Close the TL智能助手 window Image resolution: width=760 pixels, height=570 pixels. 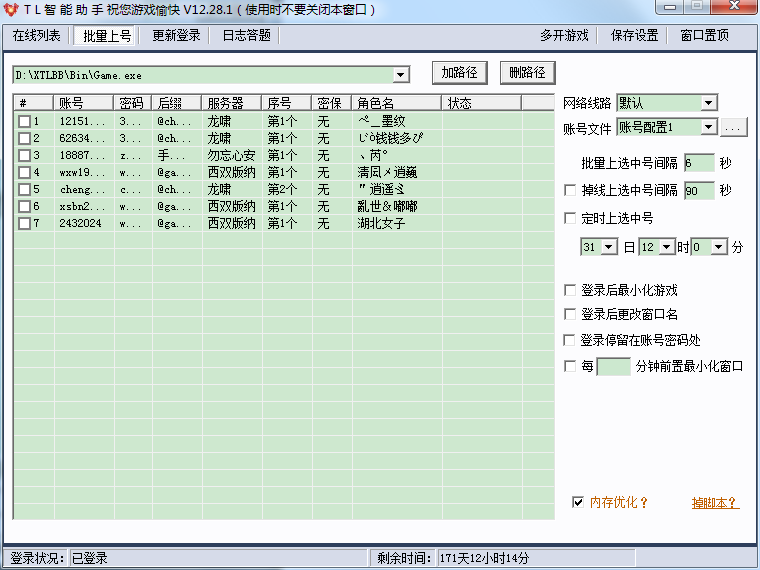tap(735, 6)
